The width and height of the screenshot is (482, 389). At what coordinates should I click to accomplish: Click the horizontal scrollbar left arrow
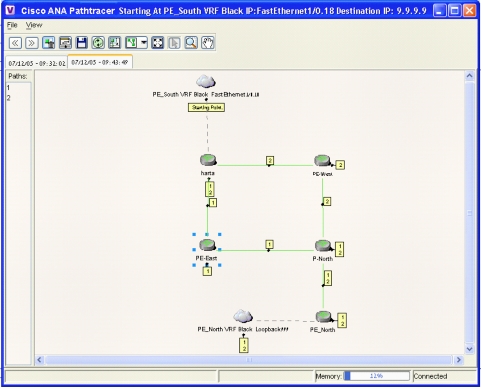click(40, 360)
